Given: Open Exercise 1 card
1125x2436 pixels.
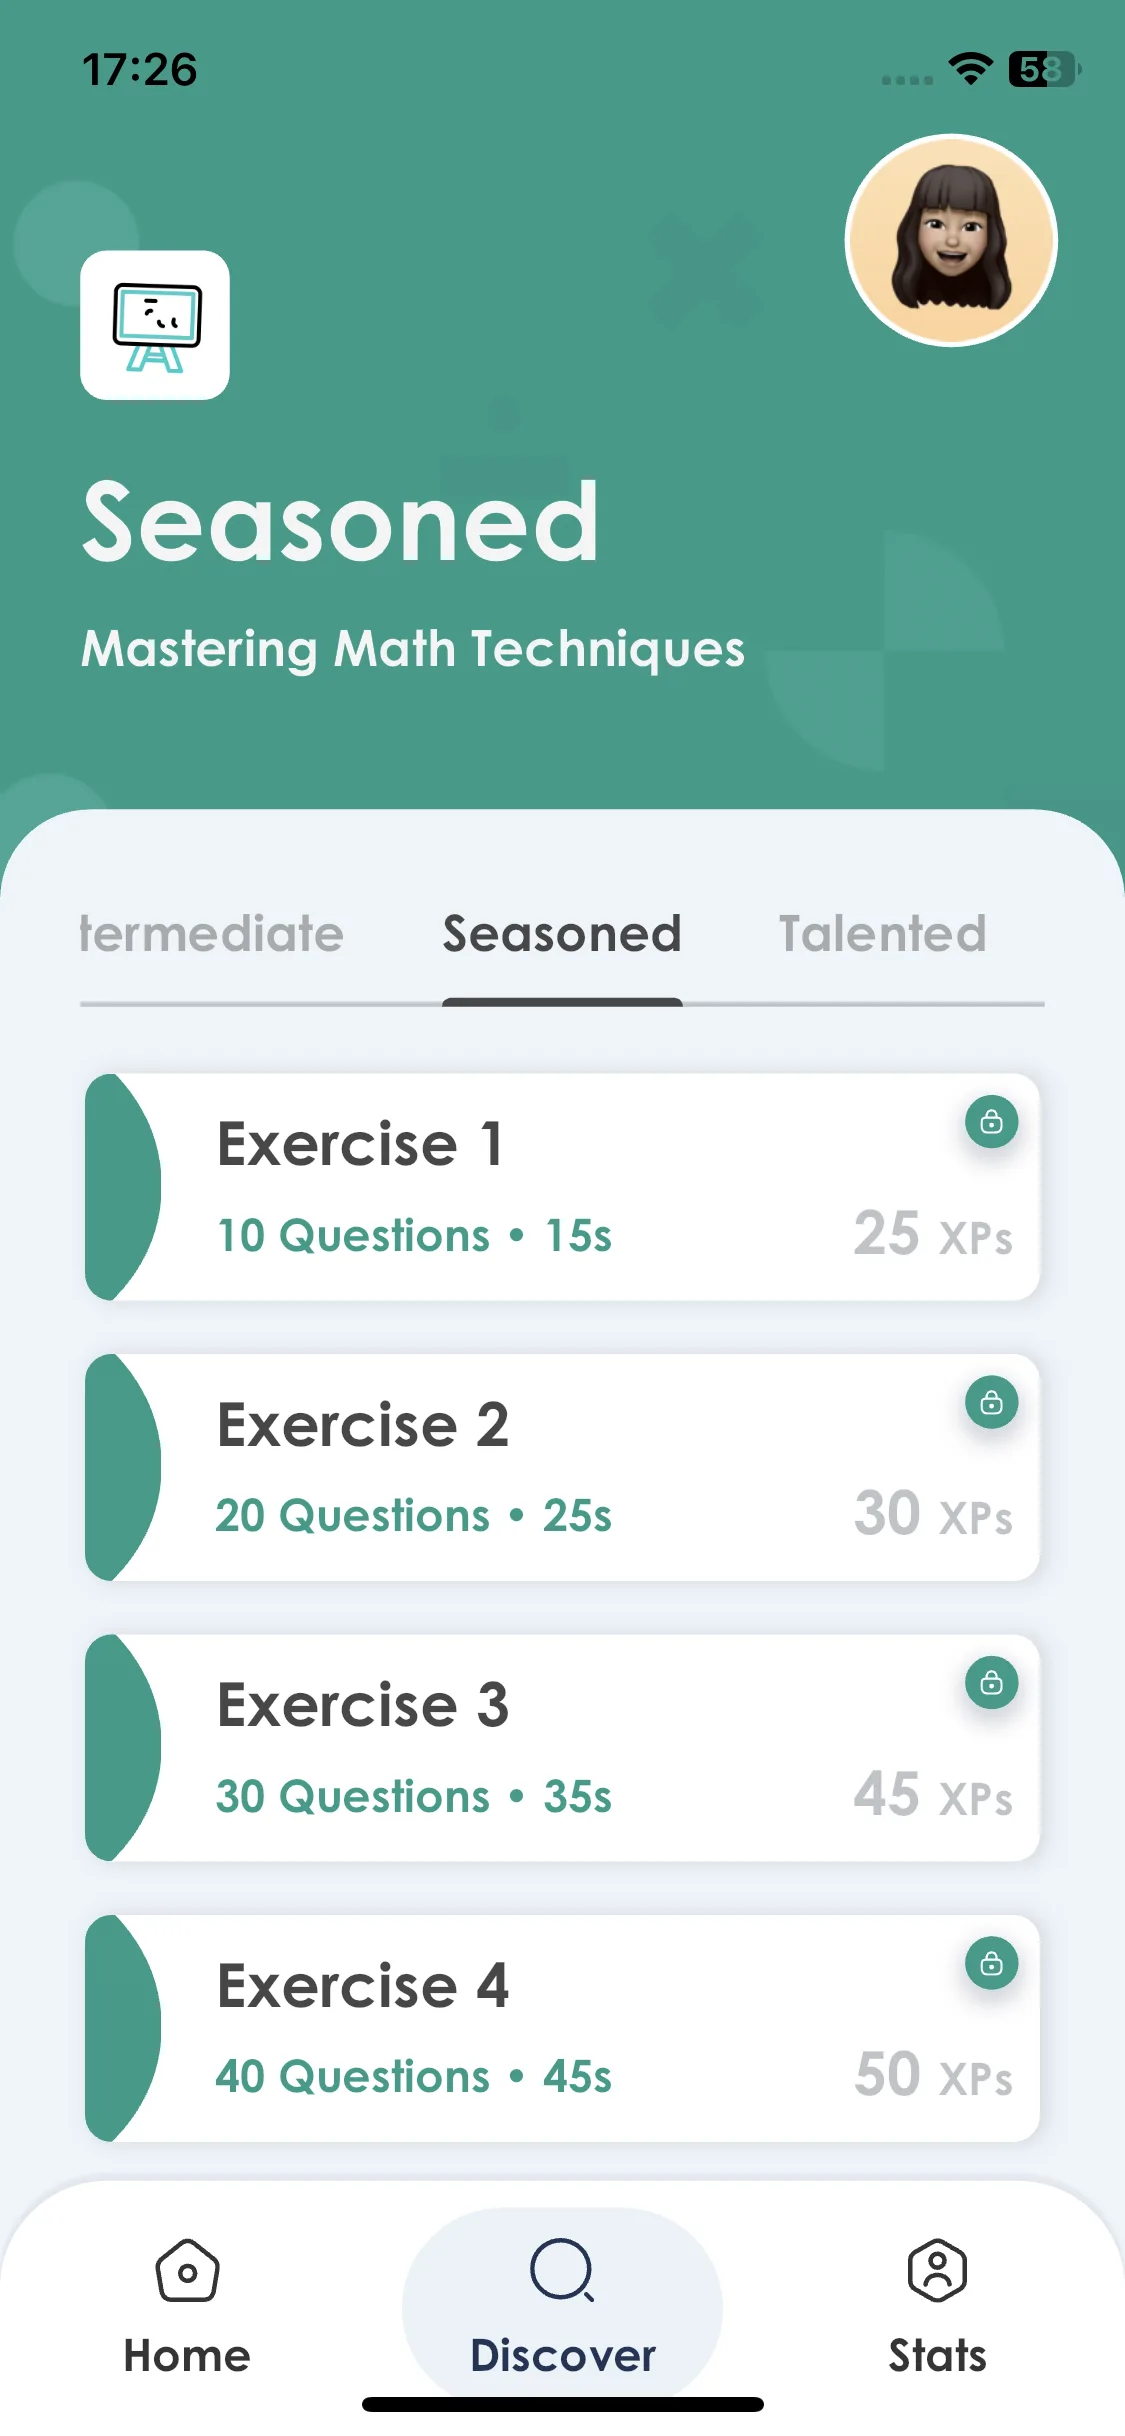Looking at the screenshot, I should 562,1187.
